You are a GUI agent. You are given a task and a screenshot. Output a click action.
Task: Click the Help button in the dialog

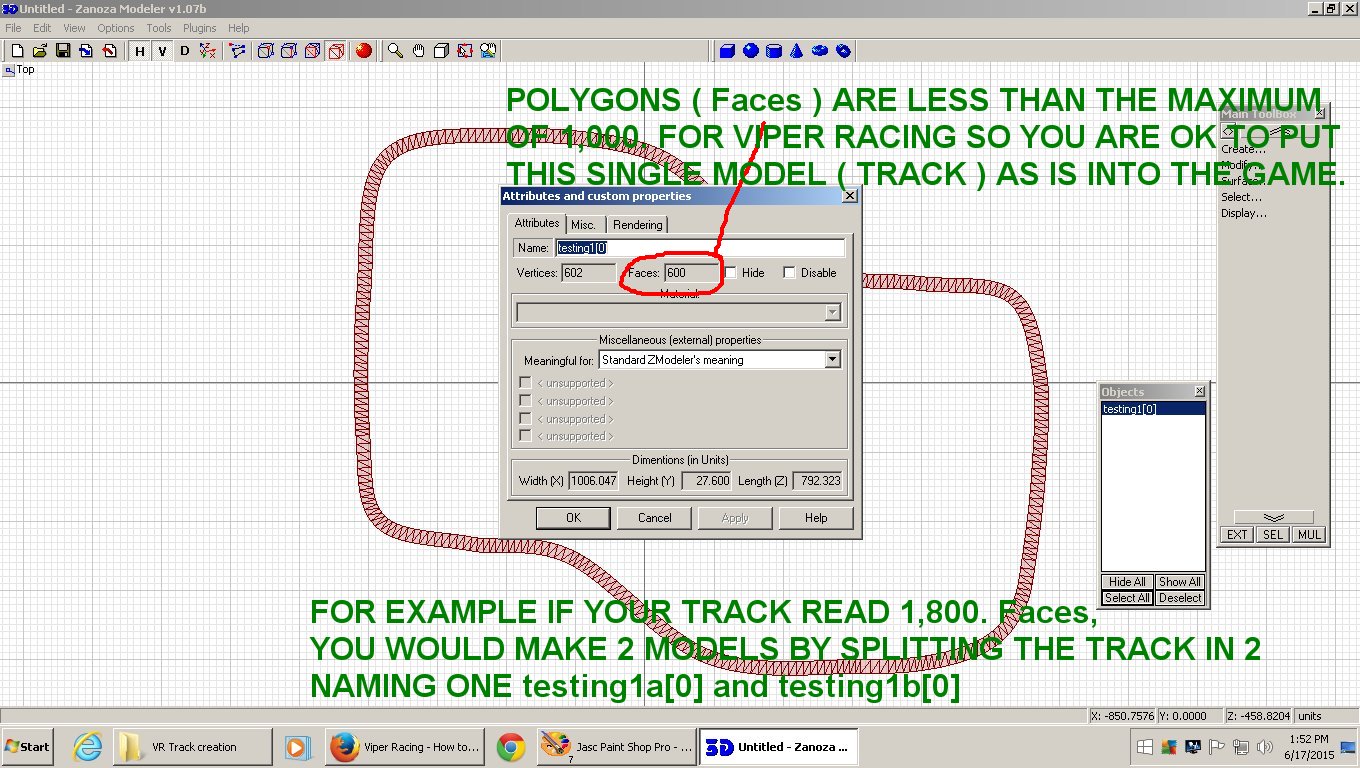816,518
